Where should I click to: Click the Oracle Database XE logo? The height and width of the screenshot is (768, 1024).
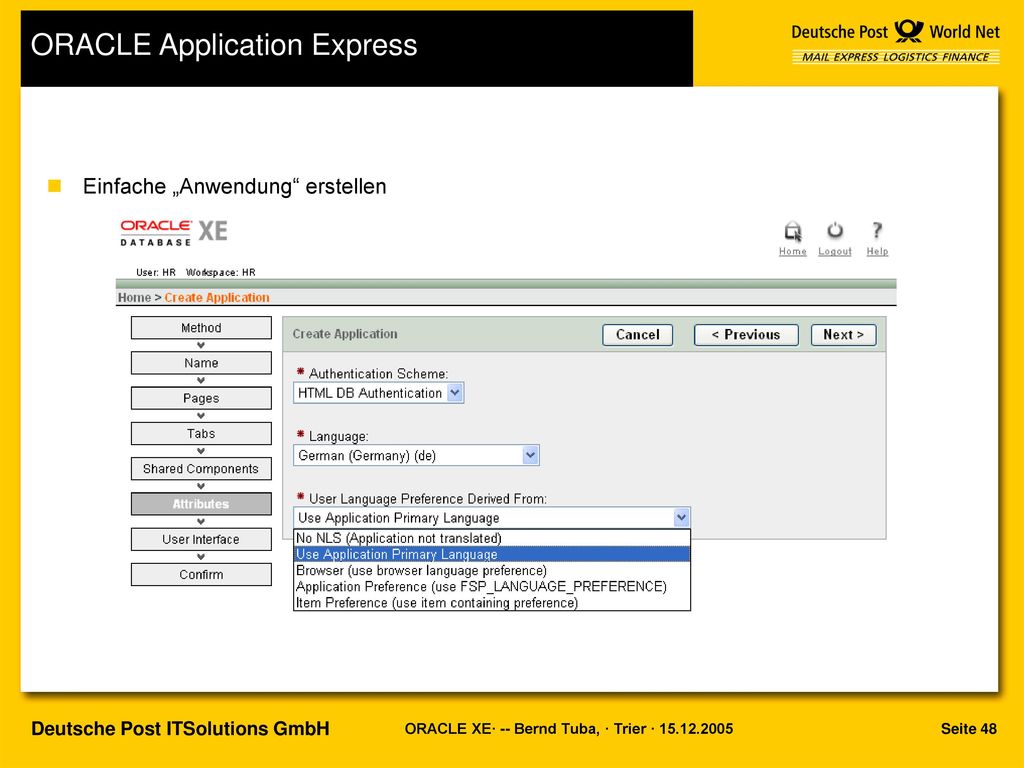click(x=174, y=232)
